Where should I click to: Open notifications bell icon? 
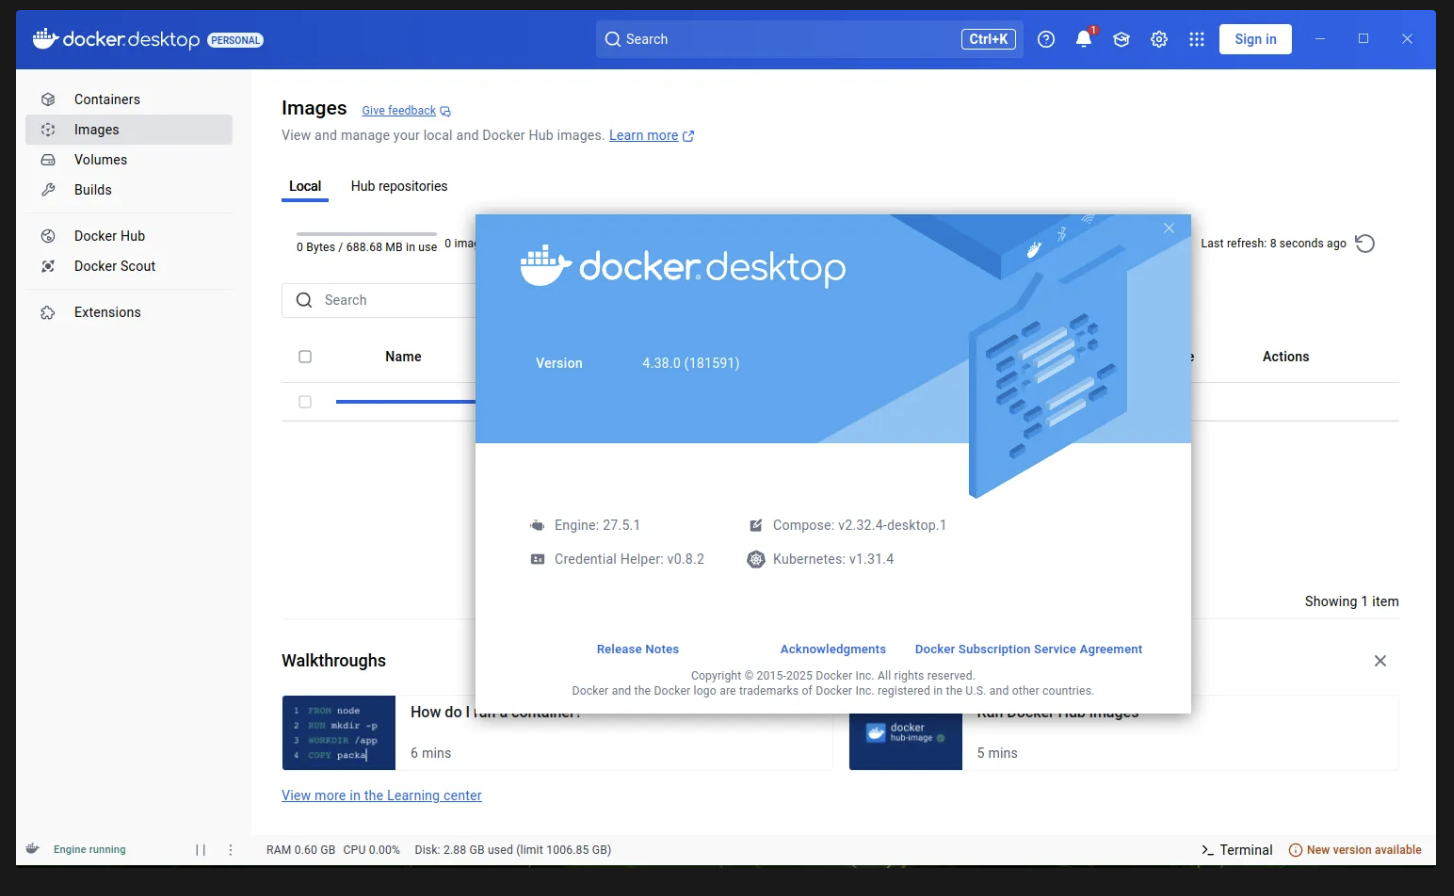1084,39
